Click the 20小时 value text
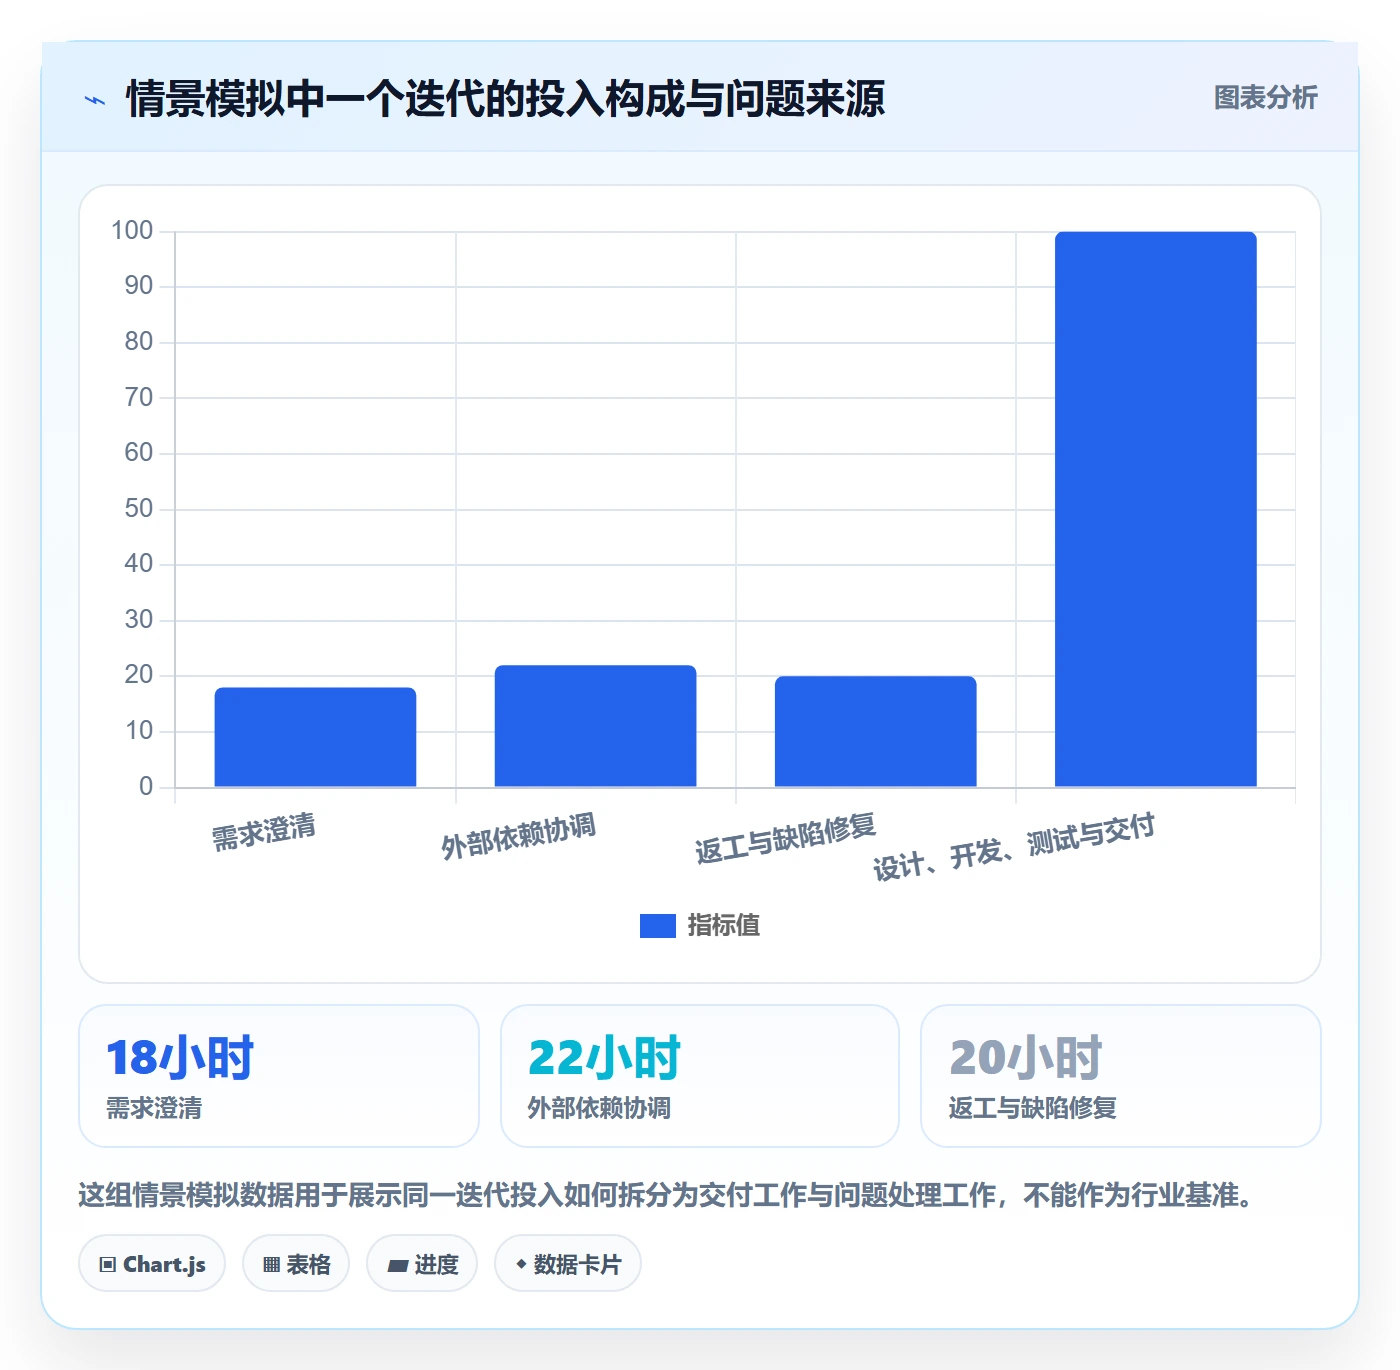The width and height of the screenshot is (1400, 1370). point(1025,1058)
